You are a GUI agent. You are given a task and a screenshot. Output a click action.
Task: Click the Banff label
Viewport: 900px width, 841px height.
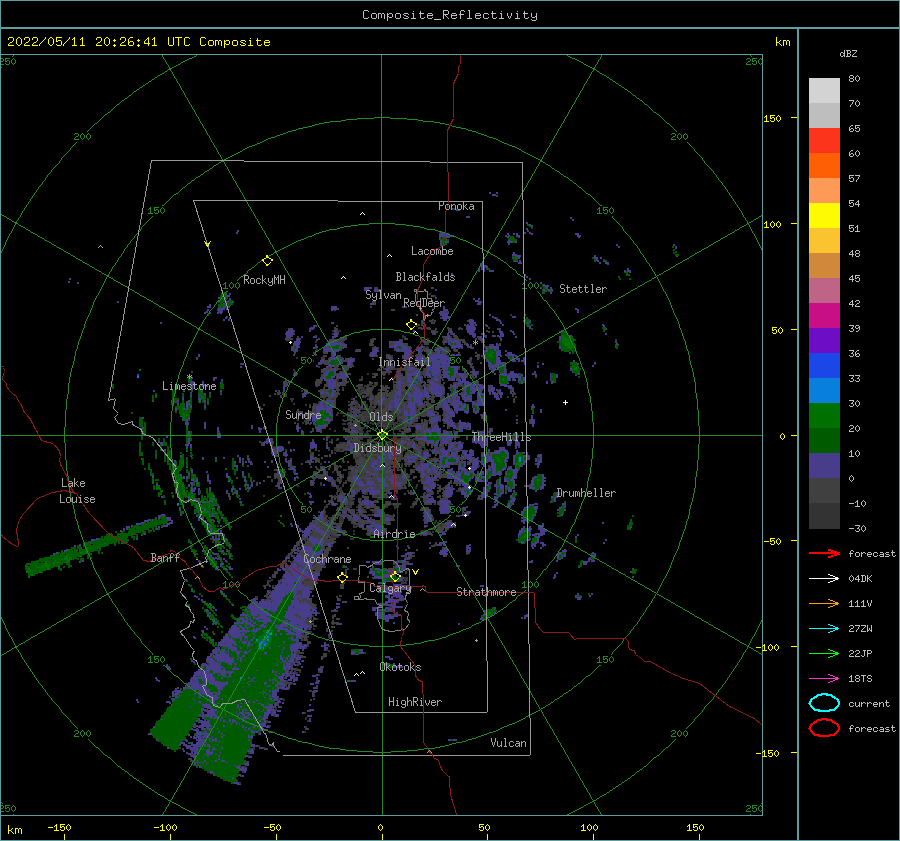pyautogui.click(x=165, y=557)
